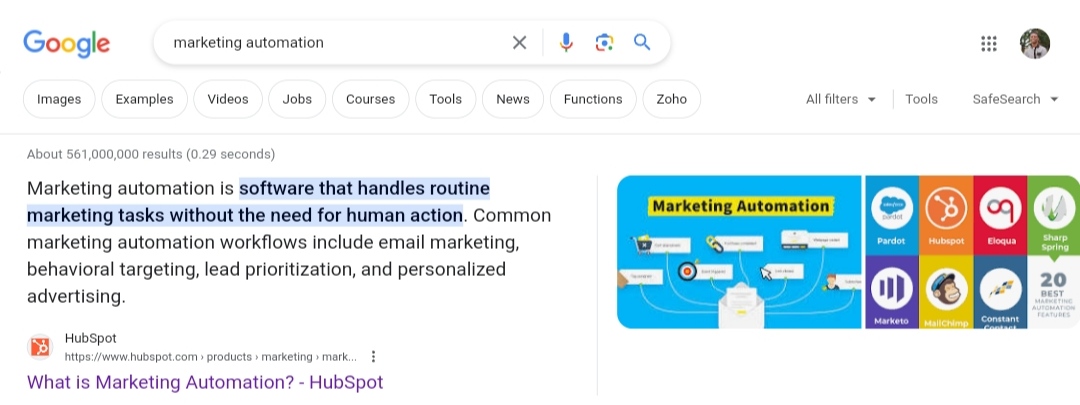Image resolution: width=1080 pixels, height=405 pixels.
Task: Click the Eloqua logo tile
Action: (1000, 216)
